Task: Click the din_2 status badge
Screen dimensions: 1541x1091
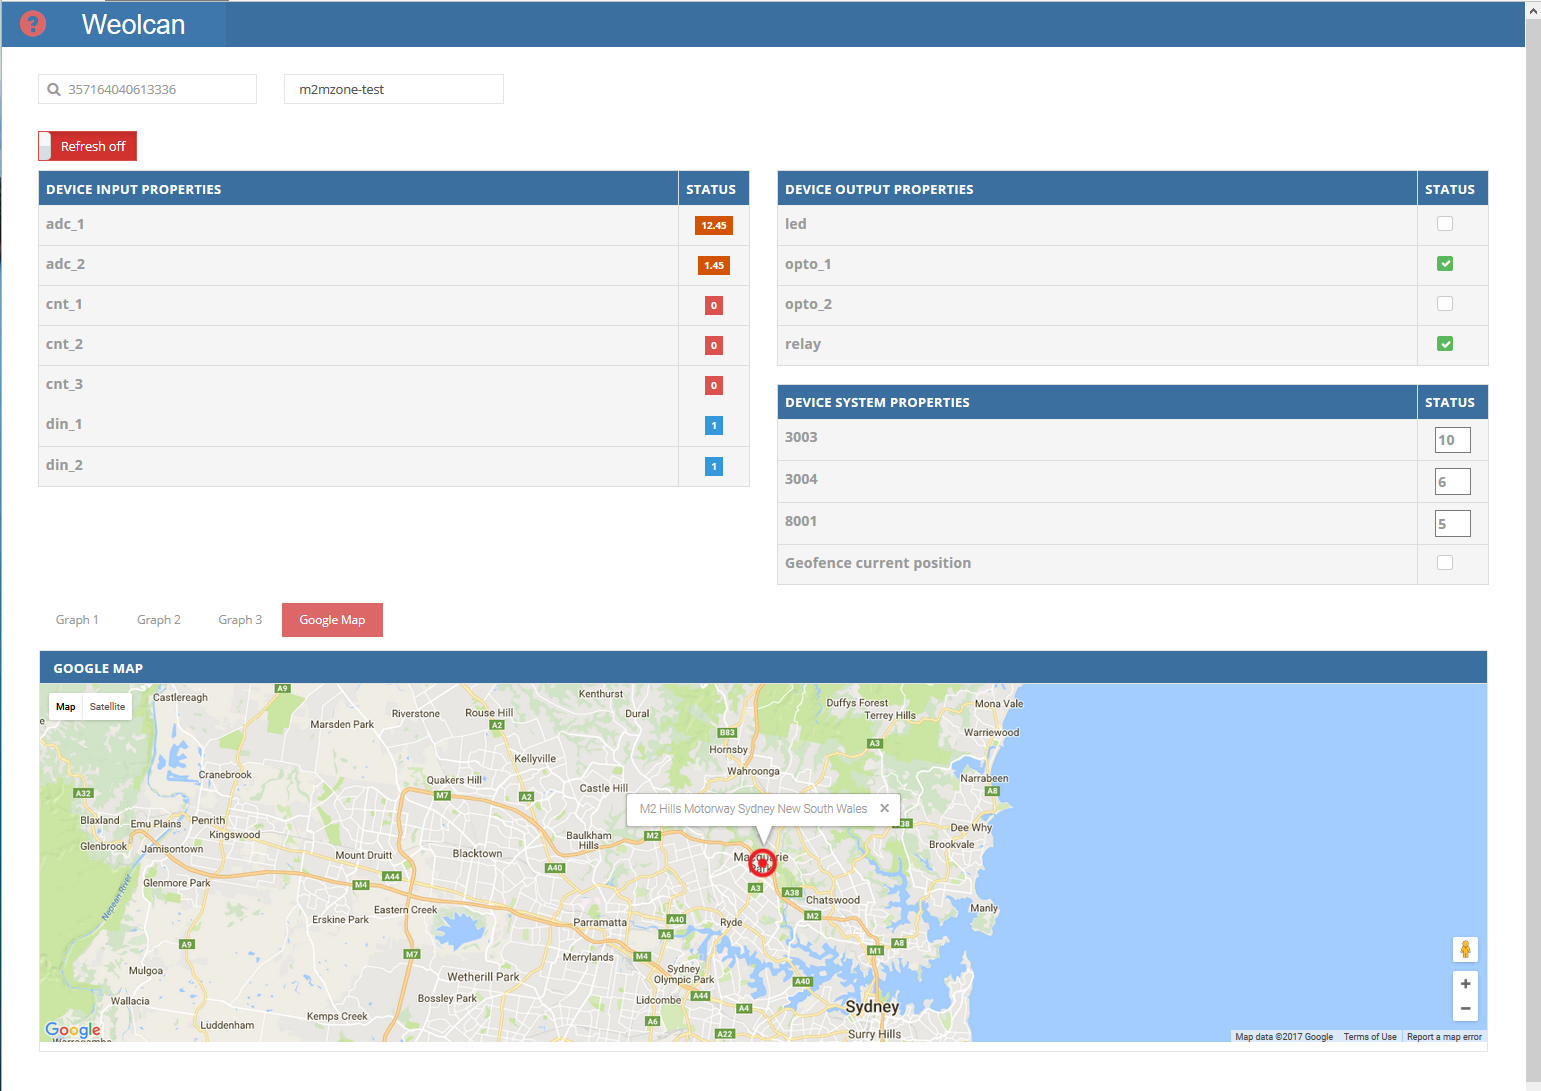Action: [714, 466]
